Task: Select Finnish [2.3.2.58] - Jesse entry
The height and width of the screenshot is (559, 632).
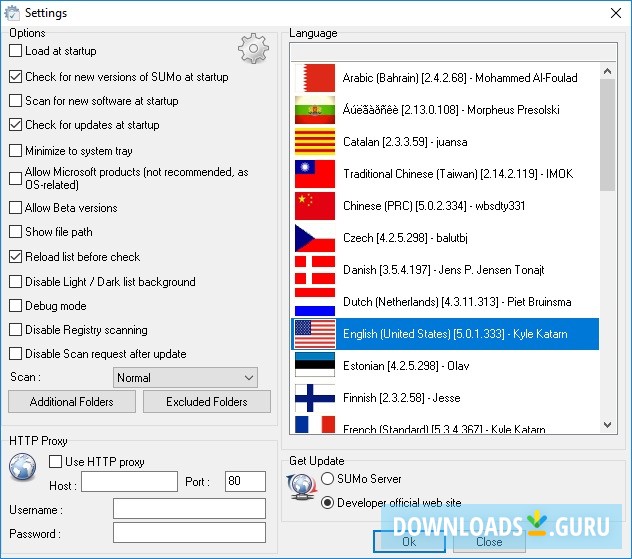Action: click(x=401, y=398)
